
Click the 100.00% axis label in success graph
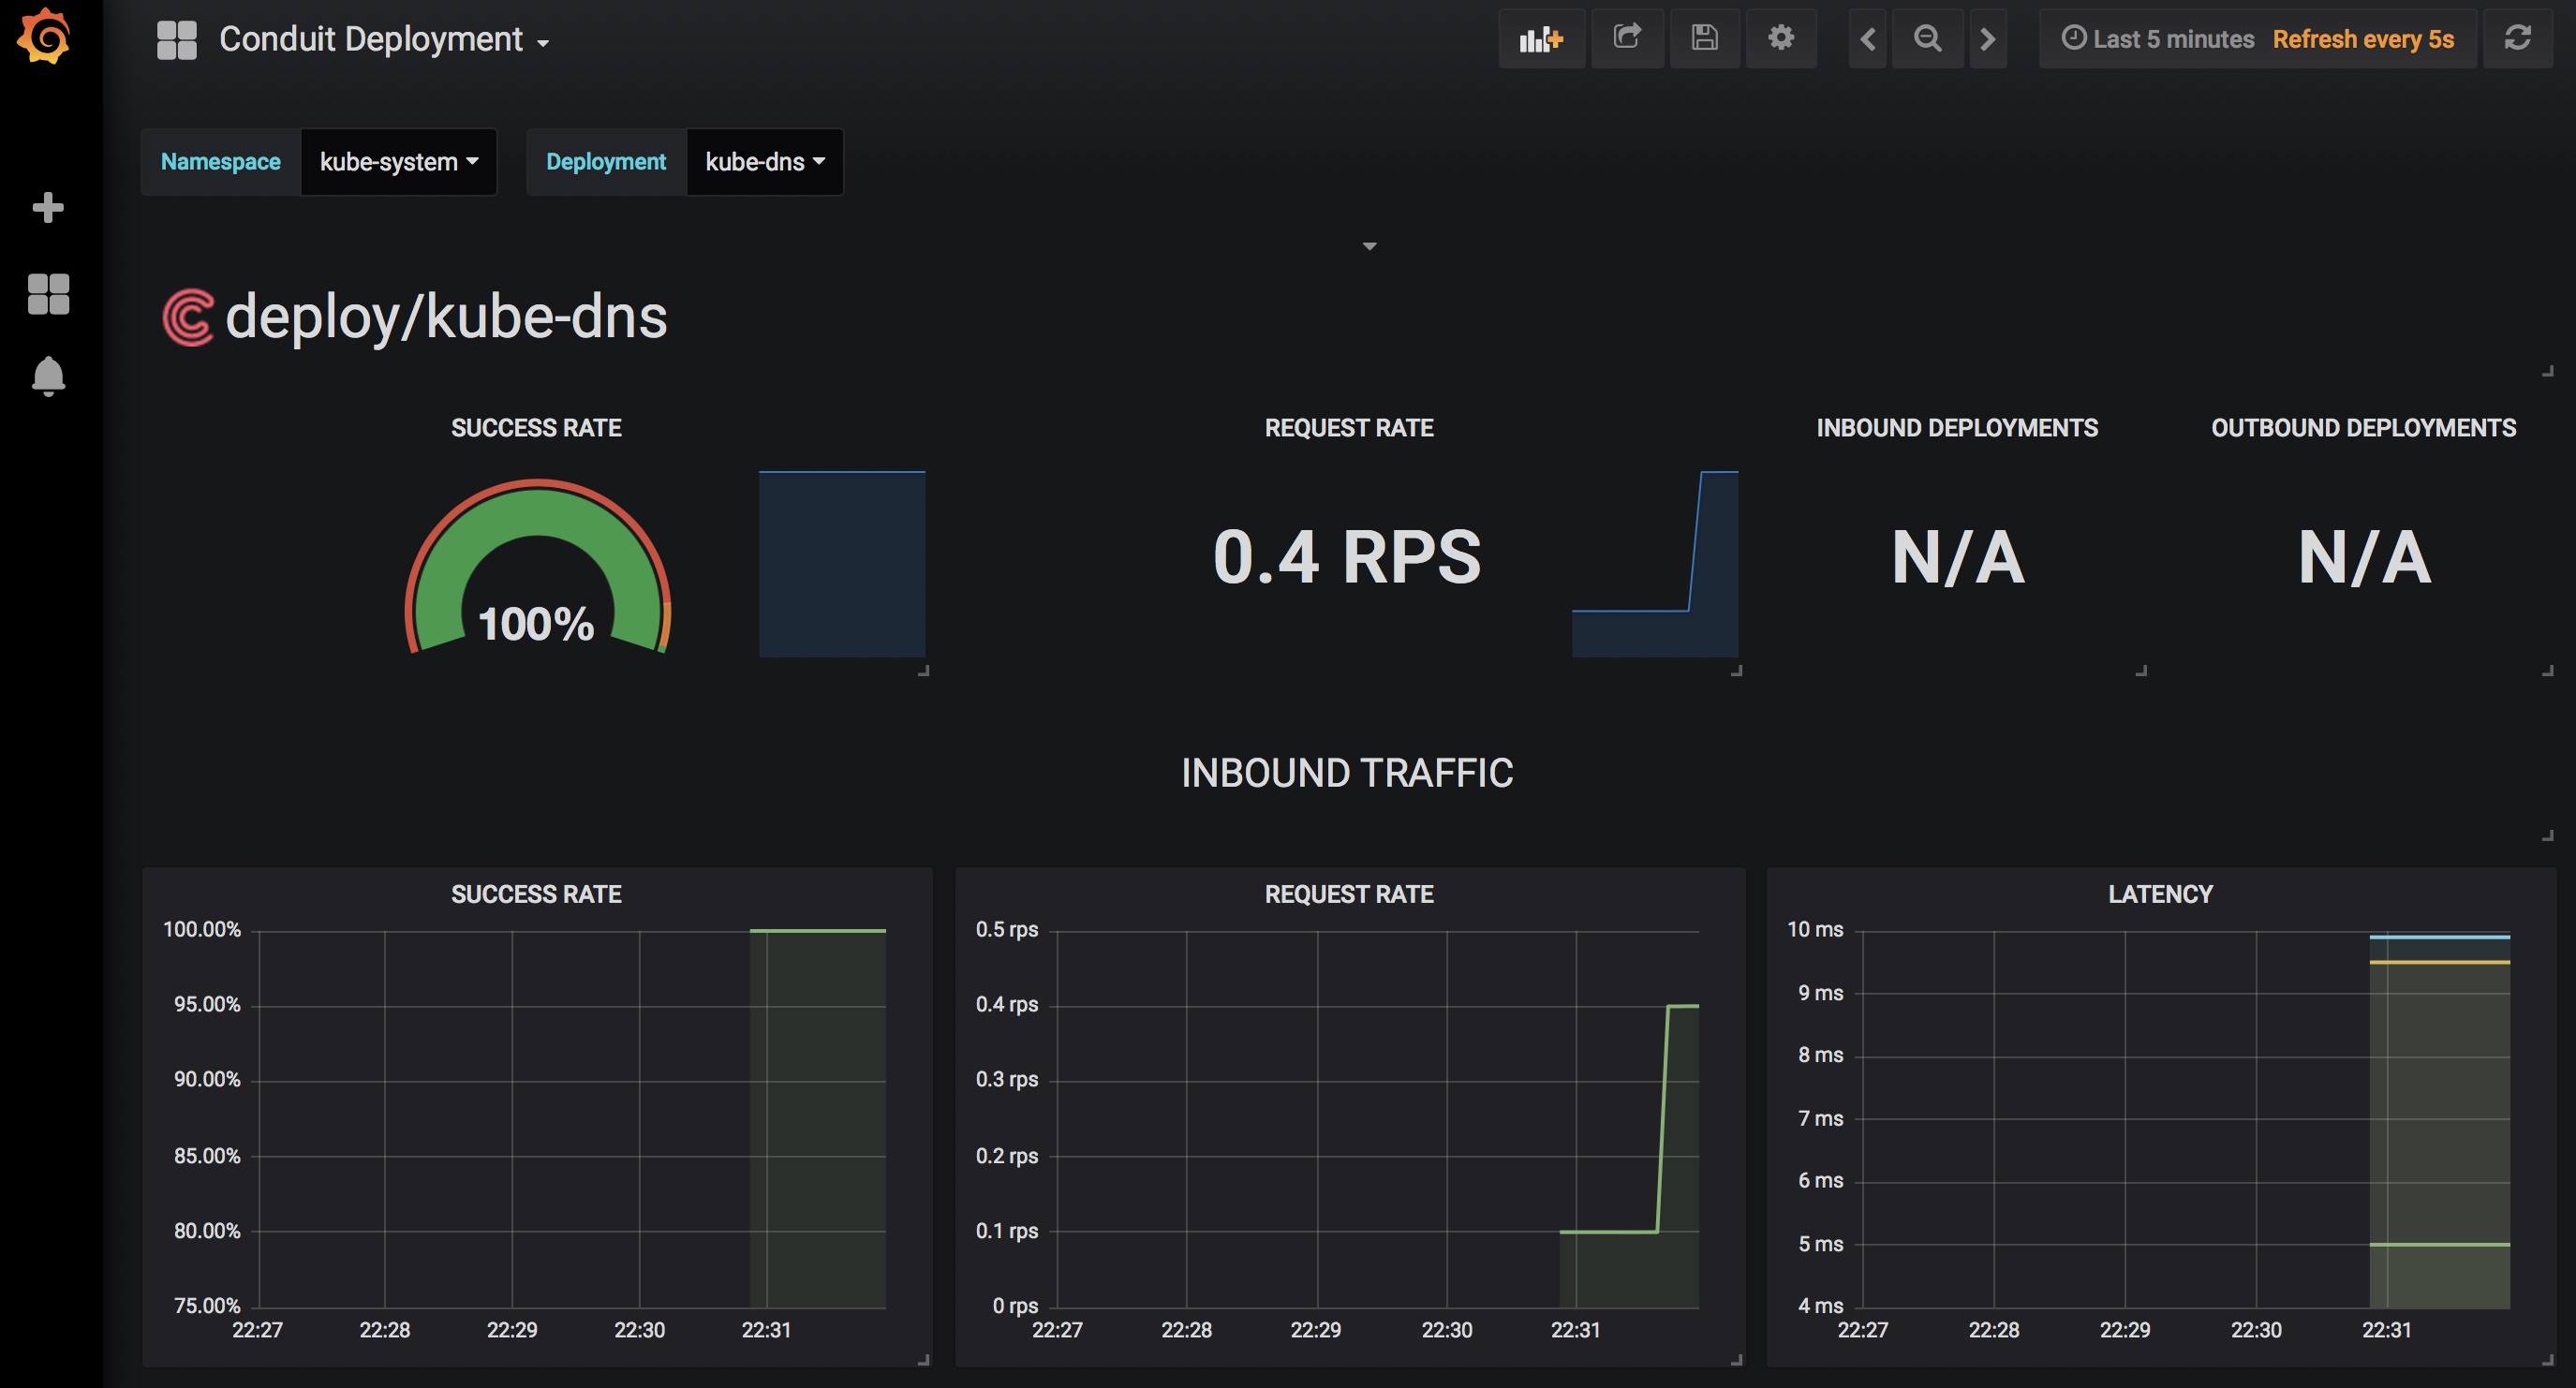(202, 929)
